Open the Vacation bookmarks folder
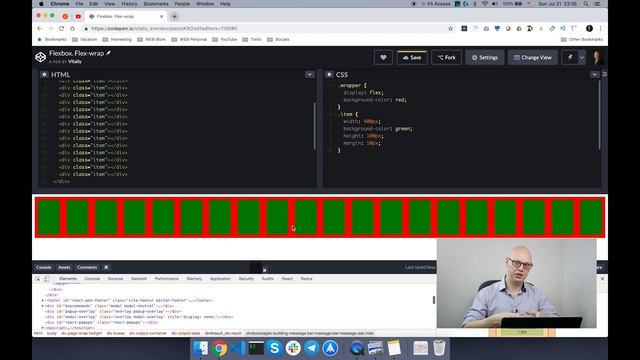Screen dimensions: 640x360 84,40
